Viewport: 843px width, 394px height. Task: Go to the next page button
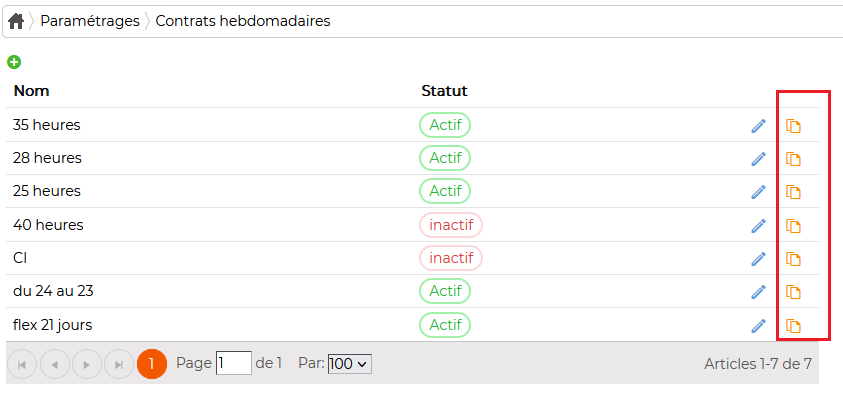[87, 364]
